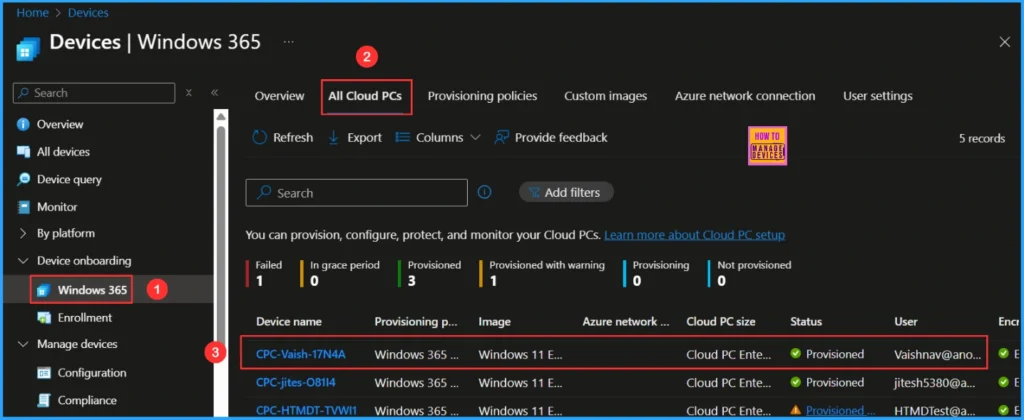Filter by the Provisioned with warning tile
1024x420 pixels.
point(542,273)
